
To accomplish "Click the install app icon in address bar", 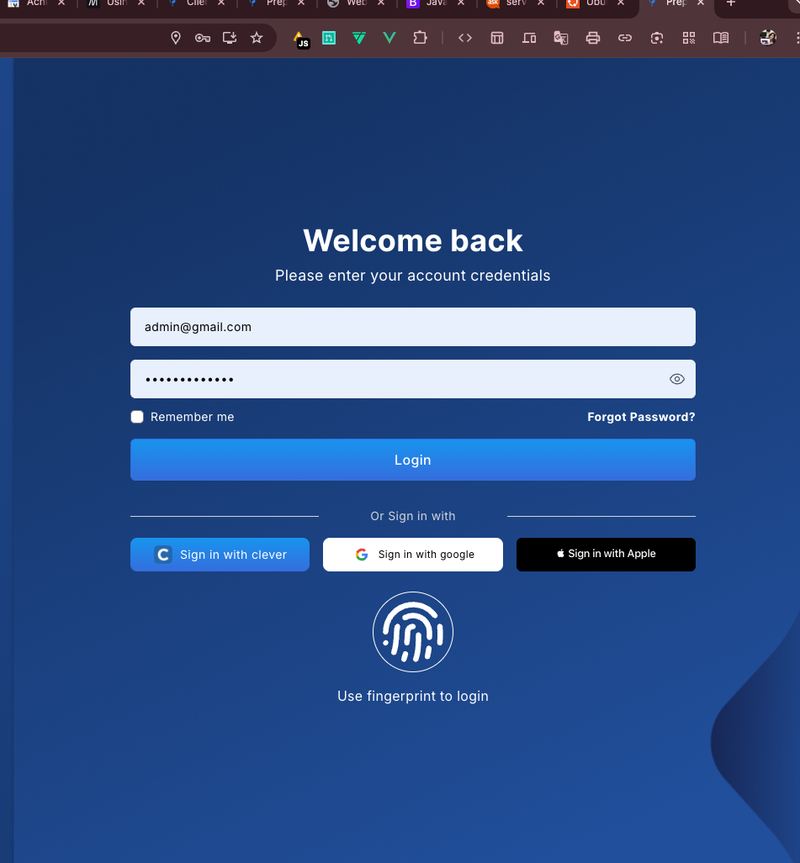I will [229, 38].
